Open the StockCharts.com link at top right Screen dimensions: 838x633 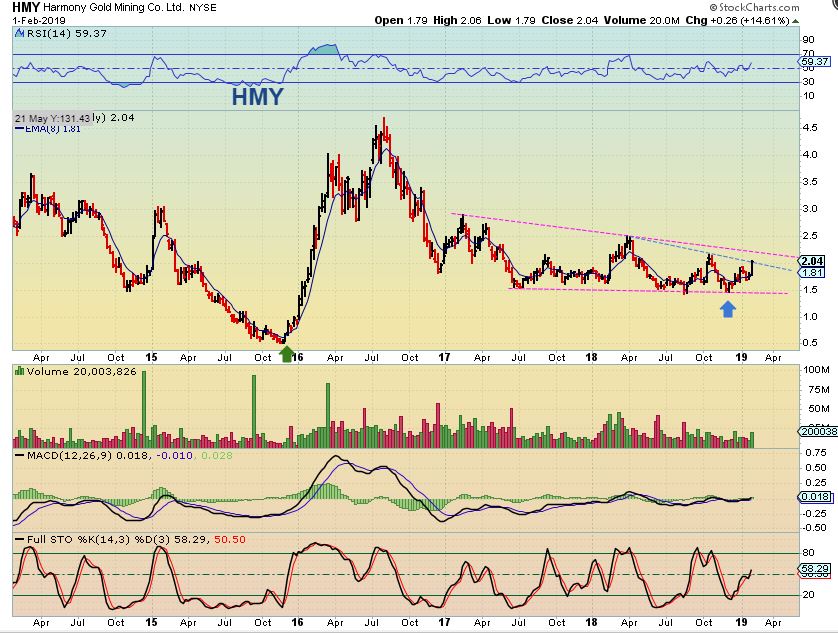coord(759,7)
